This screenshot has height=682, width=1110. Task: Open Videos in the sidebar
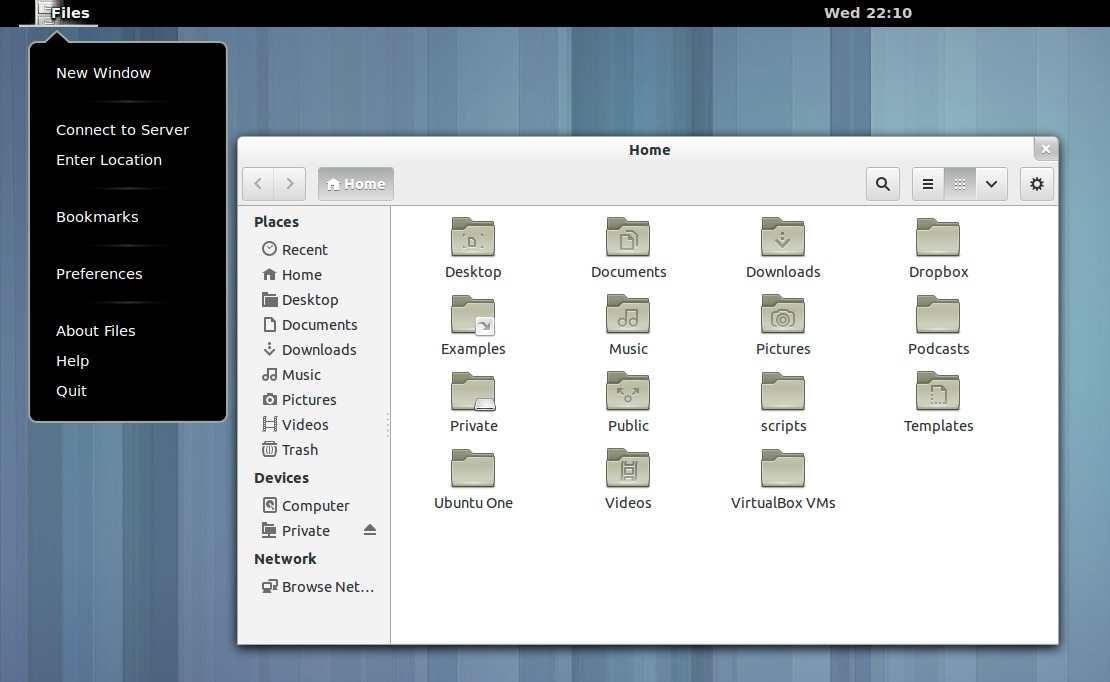click(x=315, y=425)
